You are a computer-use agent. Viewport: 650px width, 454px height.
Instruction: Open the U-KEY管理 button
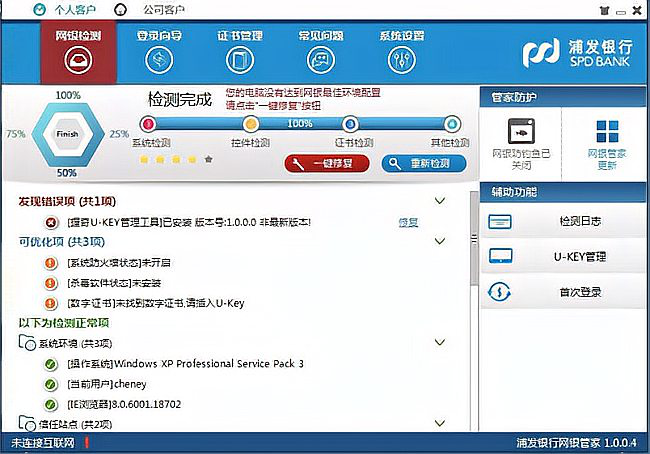click(x=563, y=257)
